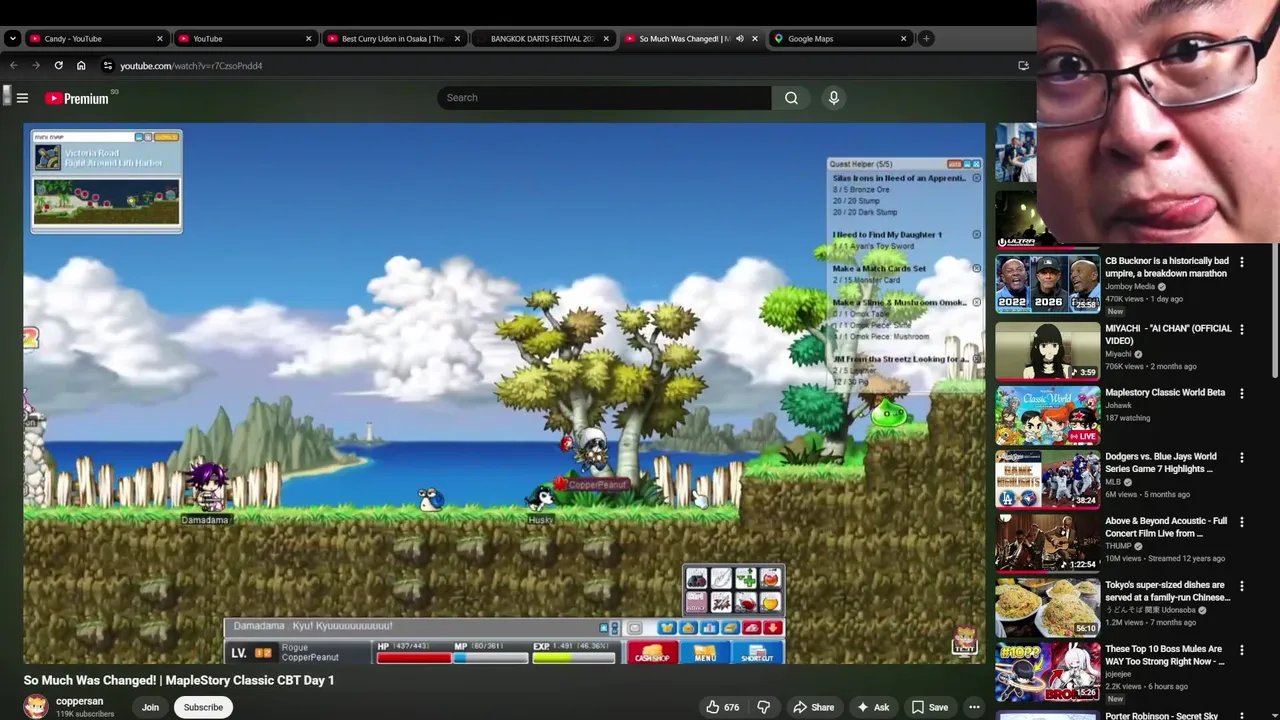Viewport: 1280px width, 720px height.
Task: Open options for CB Bucknor video
Action: pos(1242,262)
